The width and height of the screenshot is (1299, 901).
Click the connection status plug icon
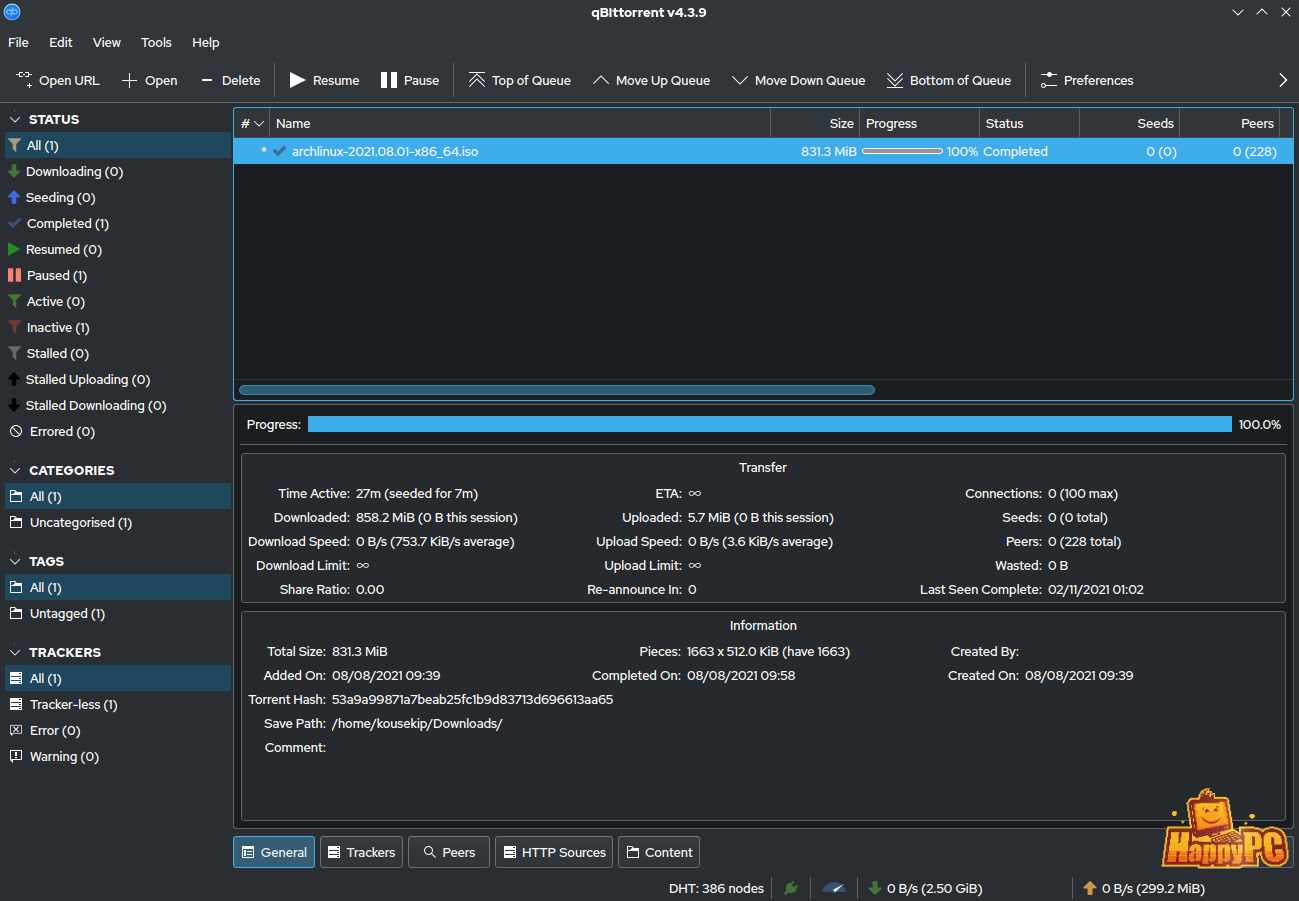pyautogui.click(x=791, y=888)
